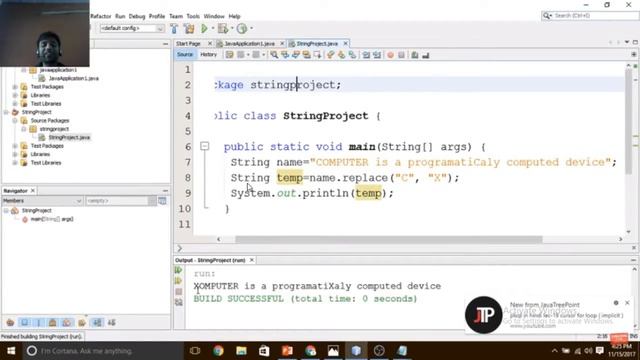Image resolution: width=640 pixels, height=360 pixels.
Task: Click the red Start Macro Recording icon
Action: pyautogui.click(x=391, y=55)
